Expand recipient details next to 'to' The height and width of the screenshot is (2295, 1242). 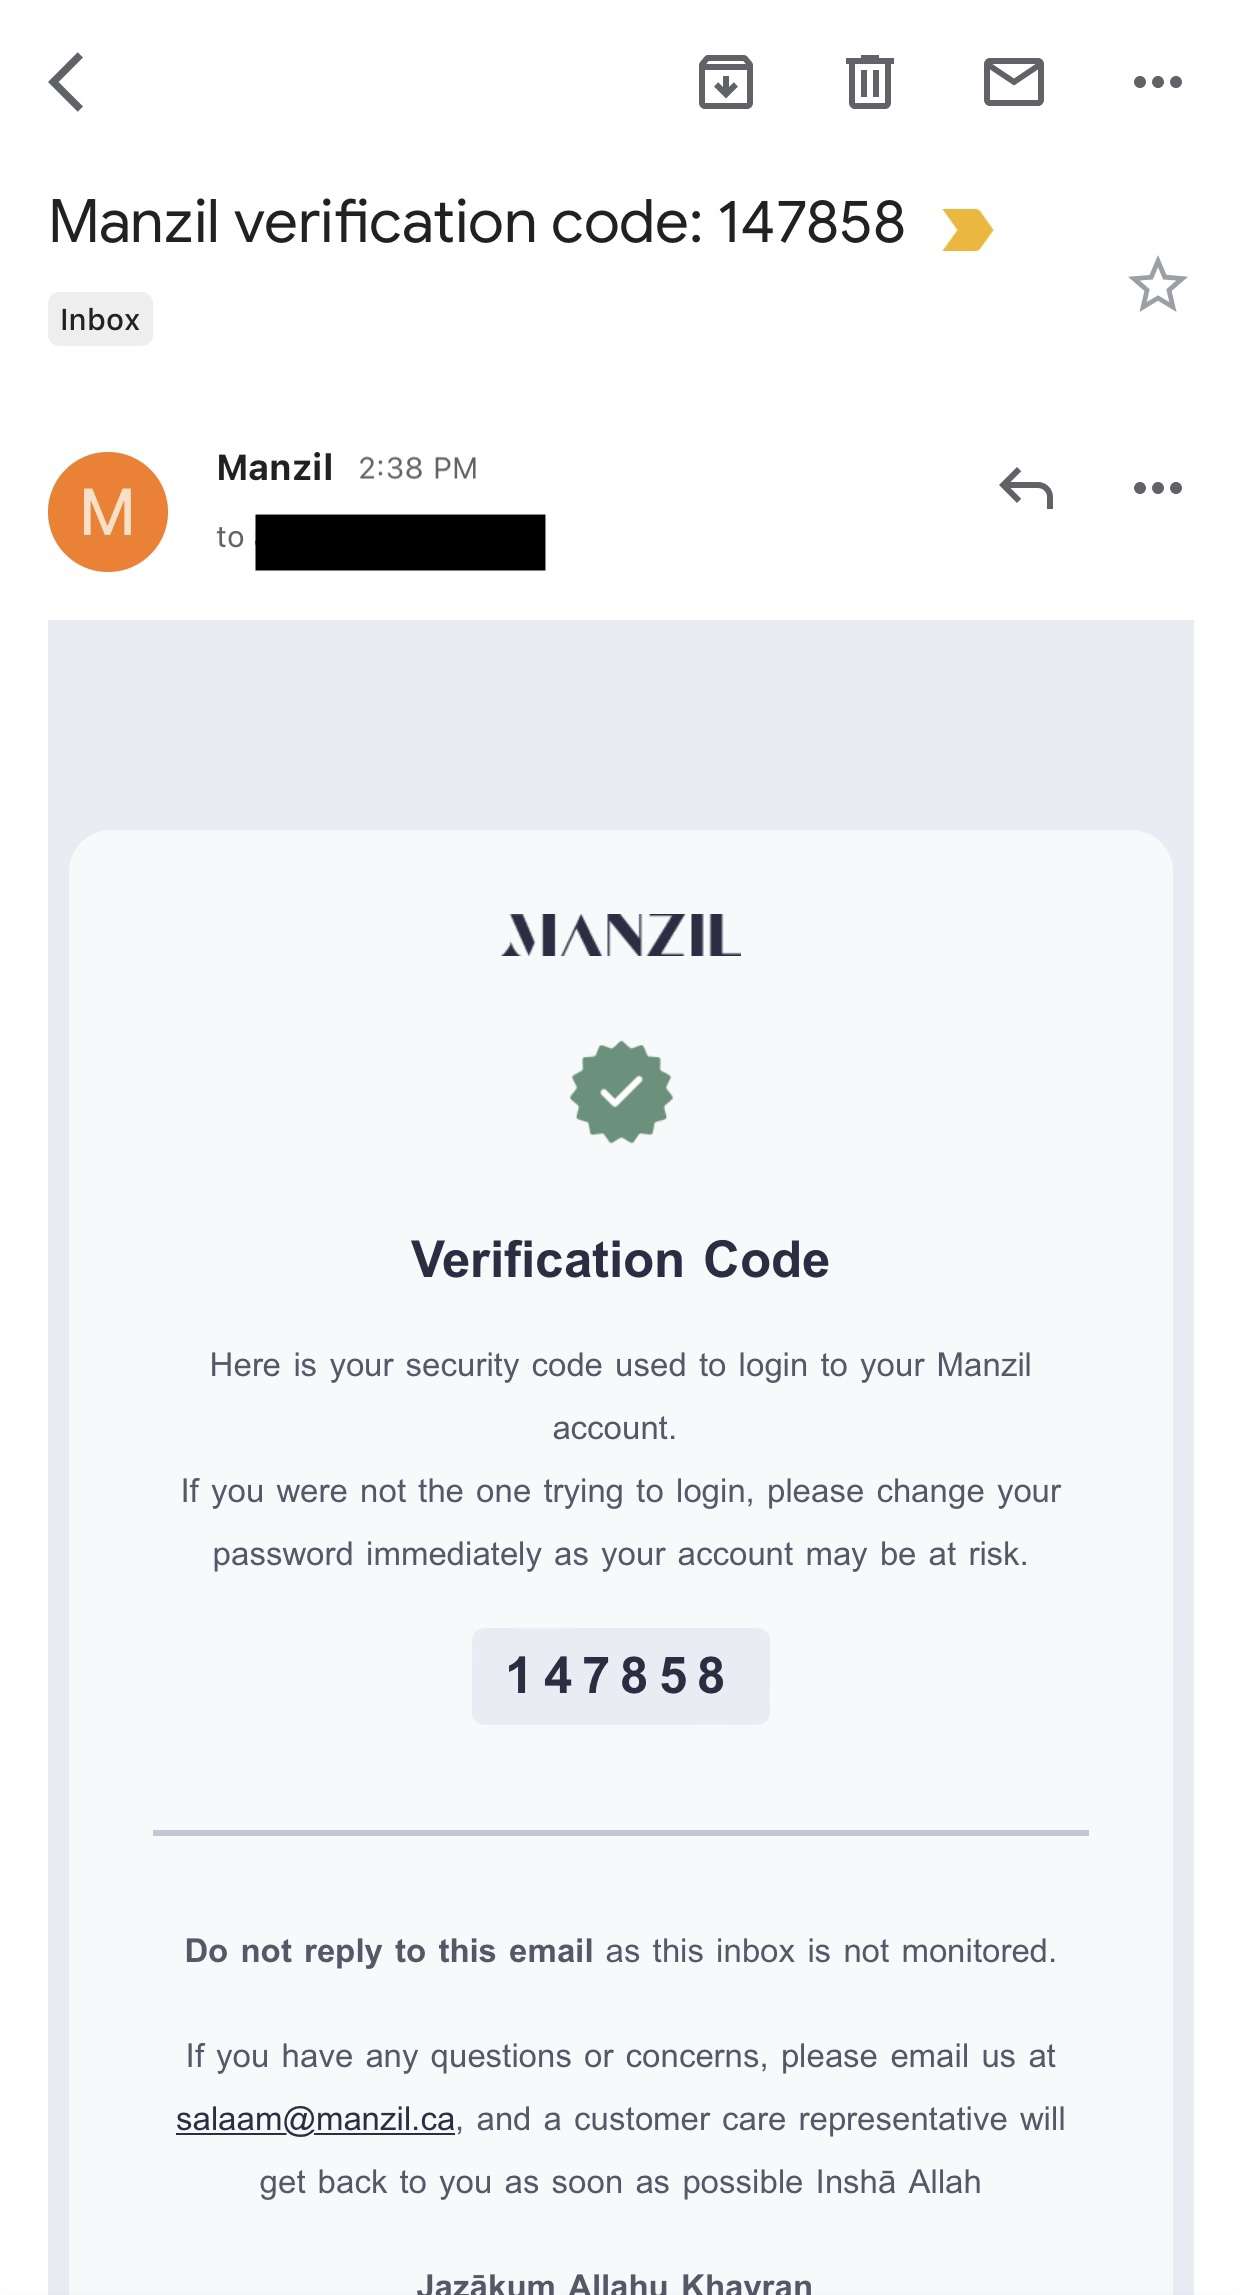coord(381,541)
